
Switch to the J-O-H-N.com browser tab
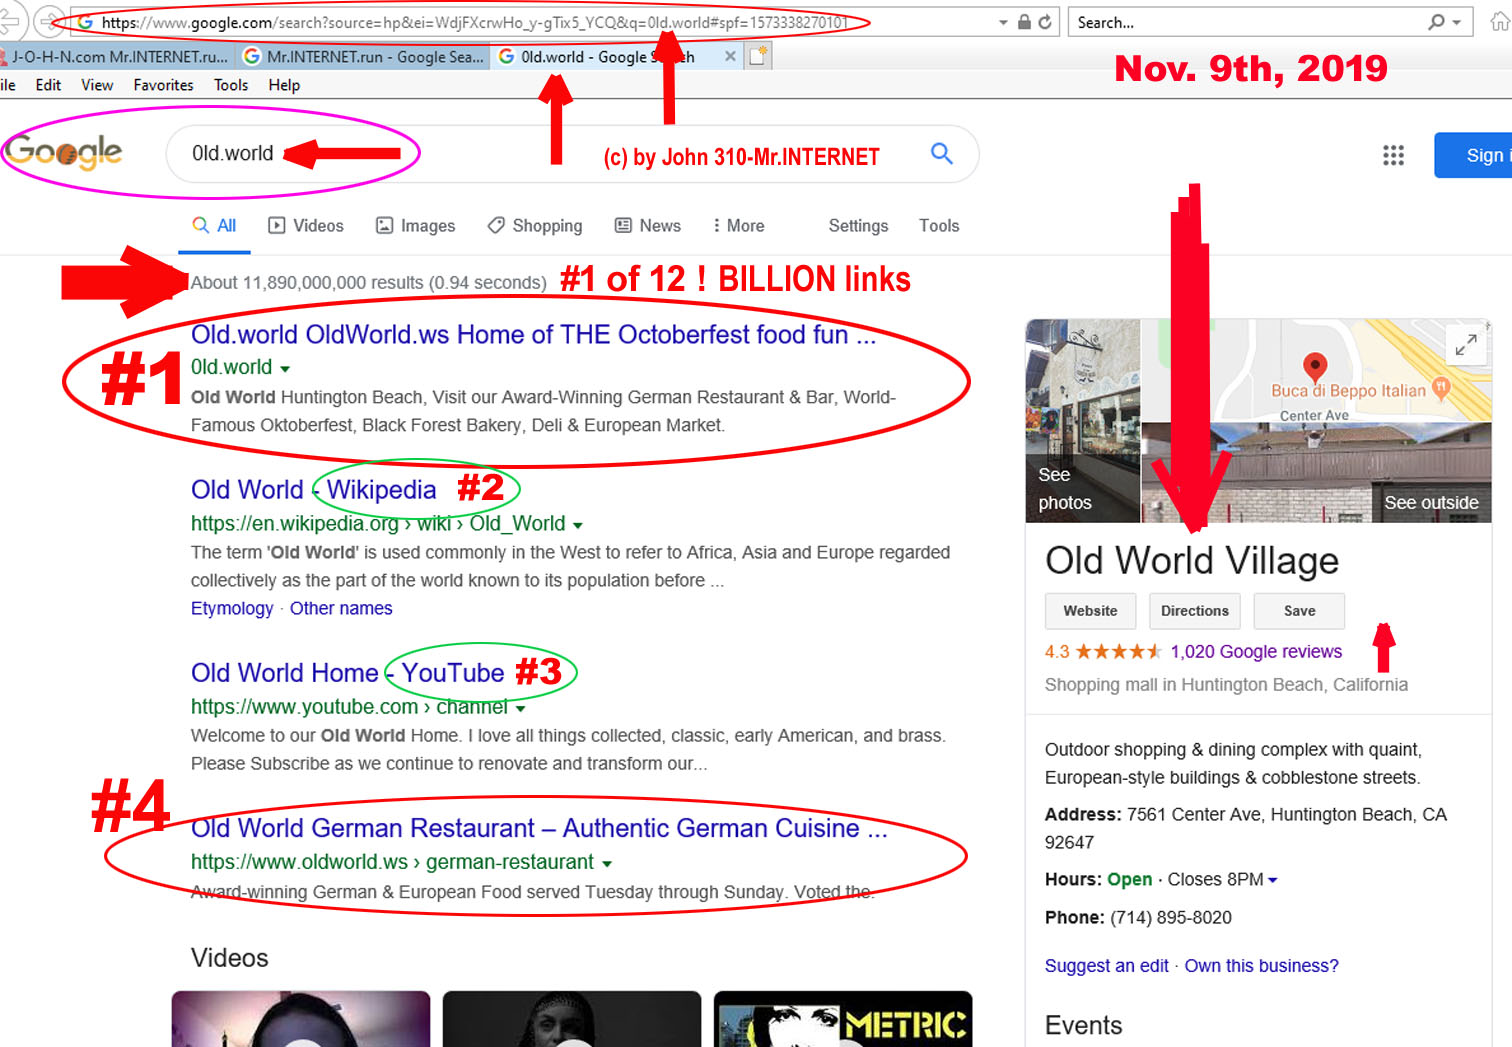(x=116, y=57)
